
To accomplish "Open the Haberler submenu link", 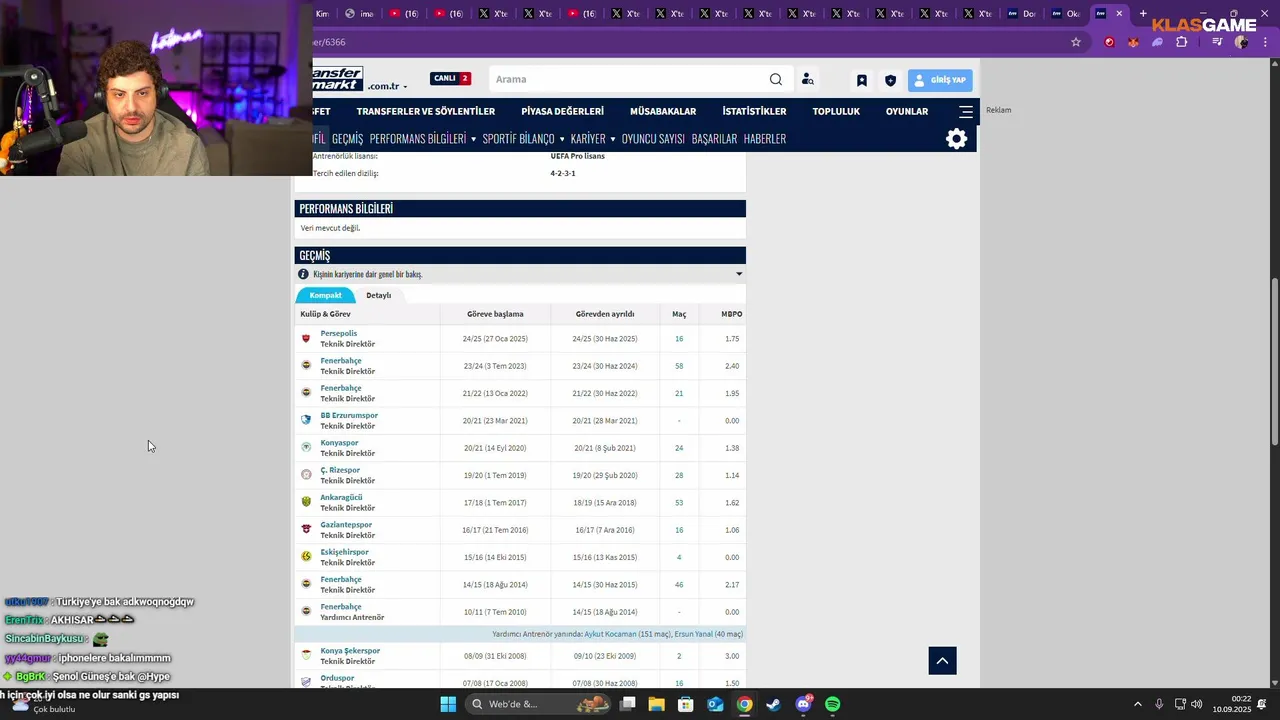I will (x=765, y=139).
